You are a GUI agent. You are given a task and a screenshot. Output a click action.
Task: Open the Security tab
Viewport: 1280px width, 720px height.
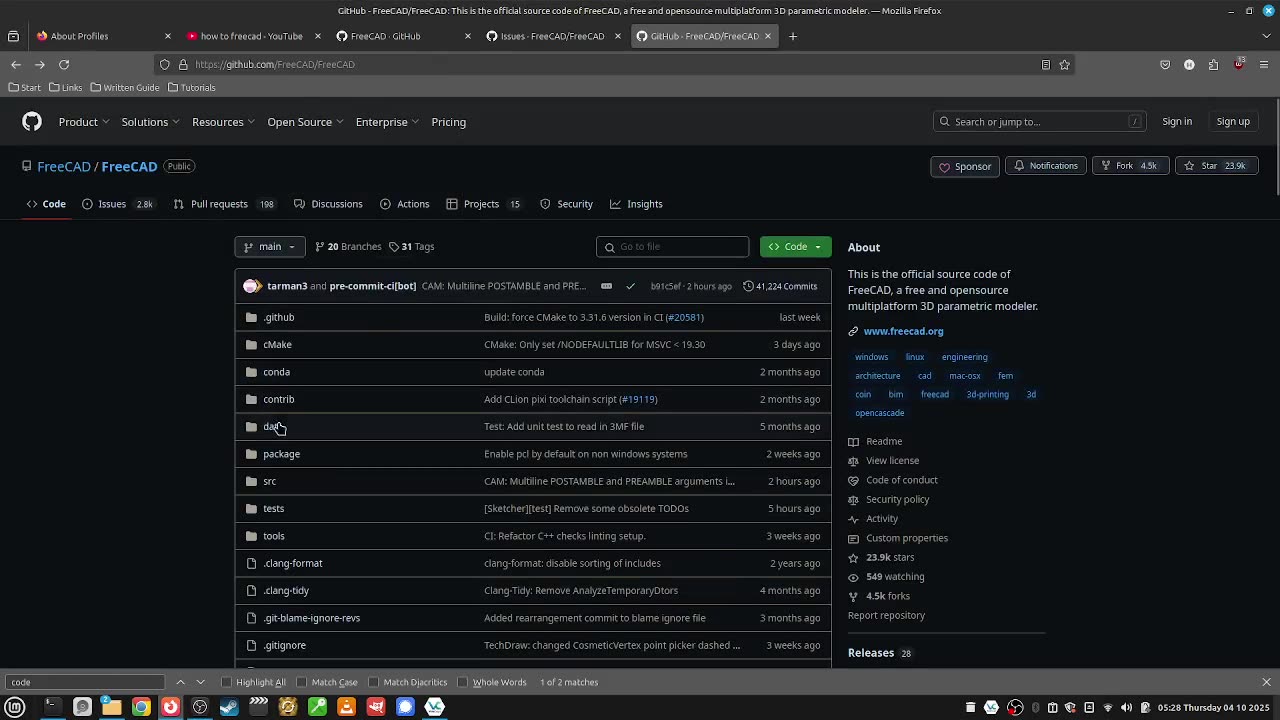567,204
